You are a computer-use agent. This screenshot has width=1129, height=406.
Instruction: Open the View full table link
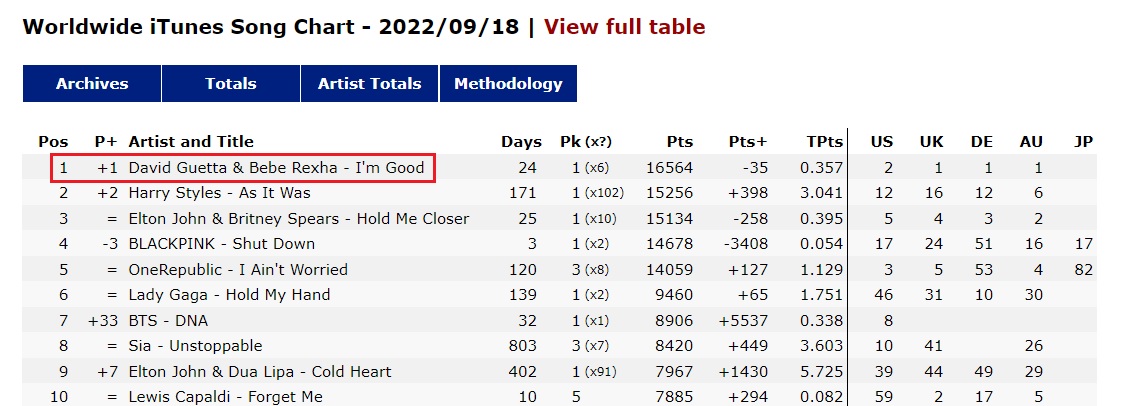pos(624,27)
